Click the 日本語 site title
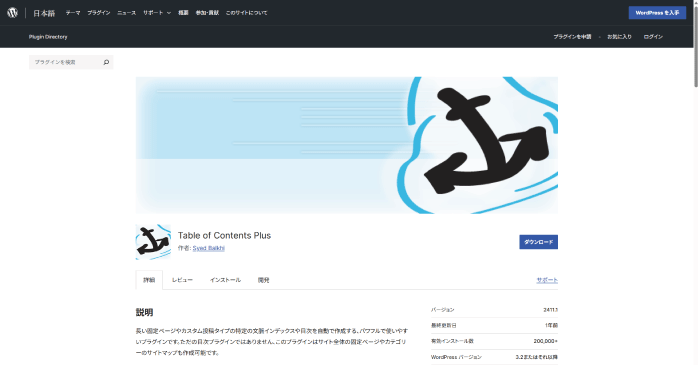 (44, 13)
